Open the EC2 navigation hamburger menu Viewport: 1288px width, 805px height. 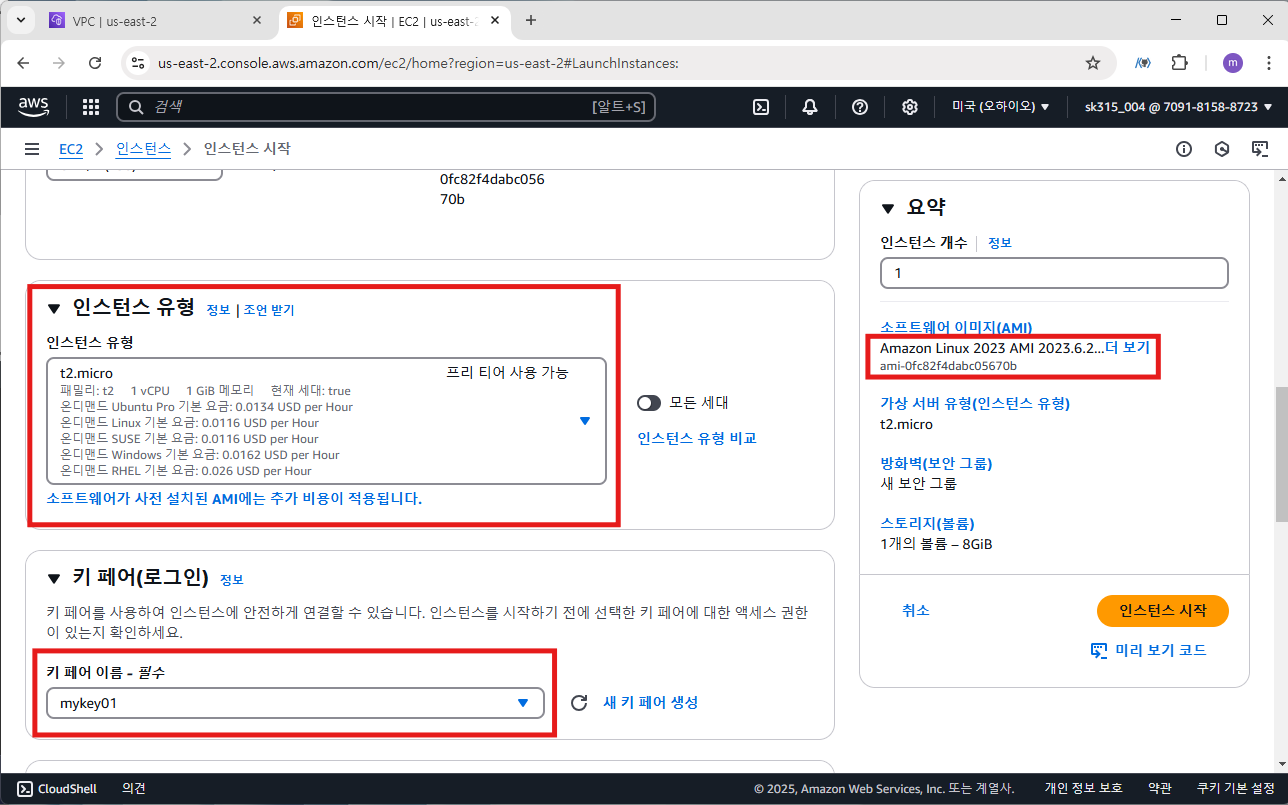[x=32, y=149]
